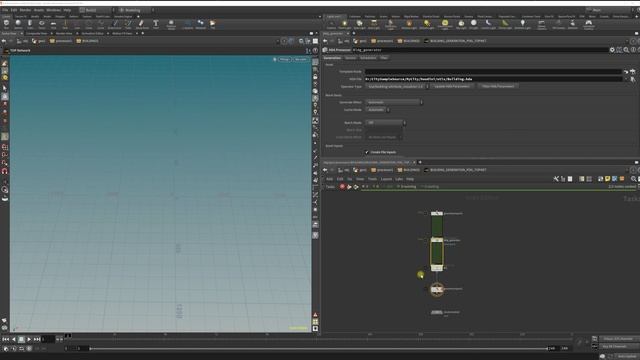
Task: Click the red cancel cook icon
Action: [x=342, y=187]
